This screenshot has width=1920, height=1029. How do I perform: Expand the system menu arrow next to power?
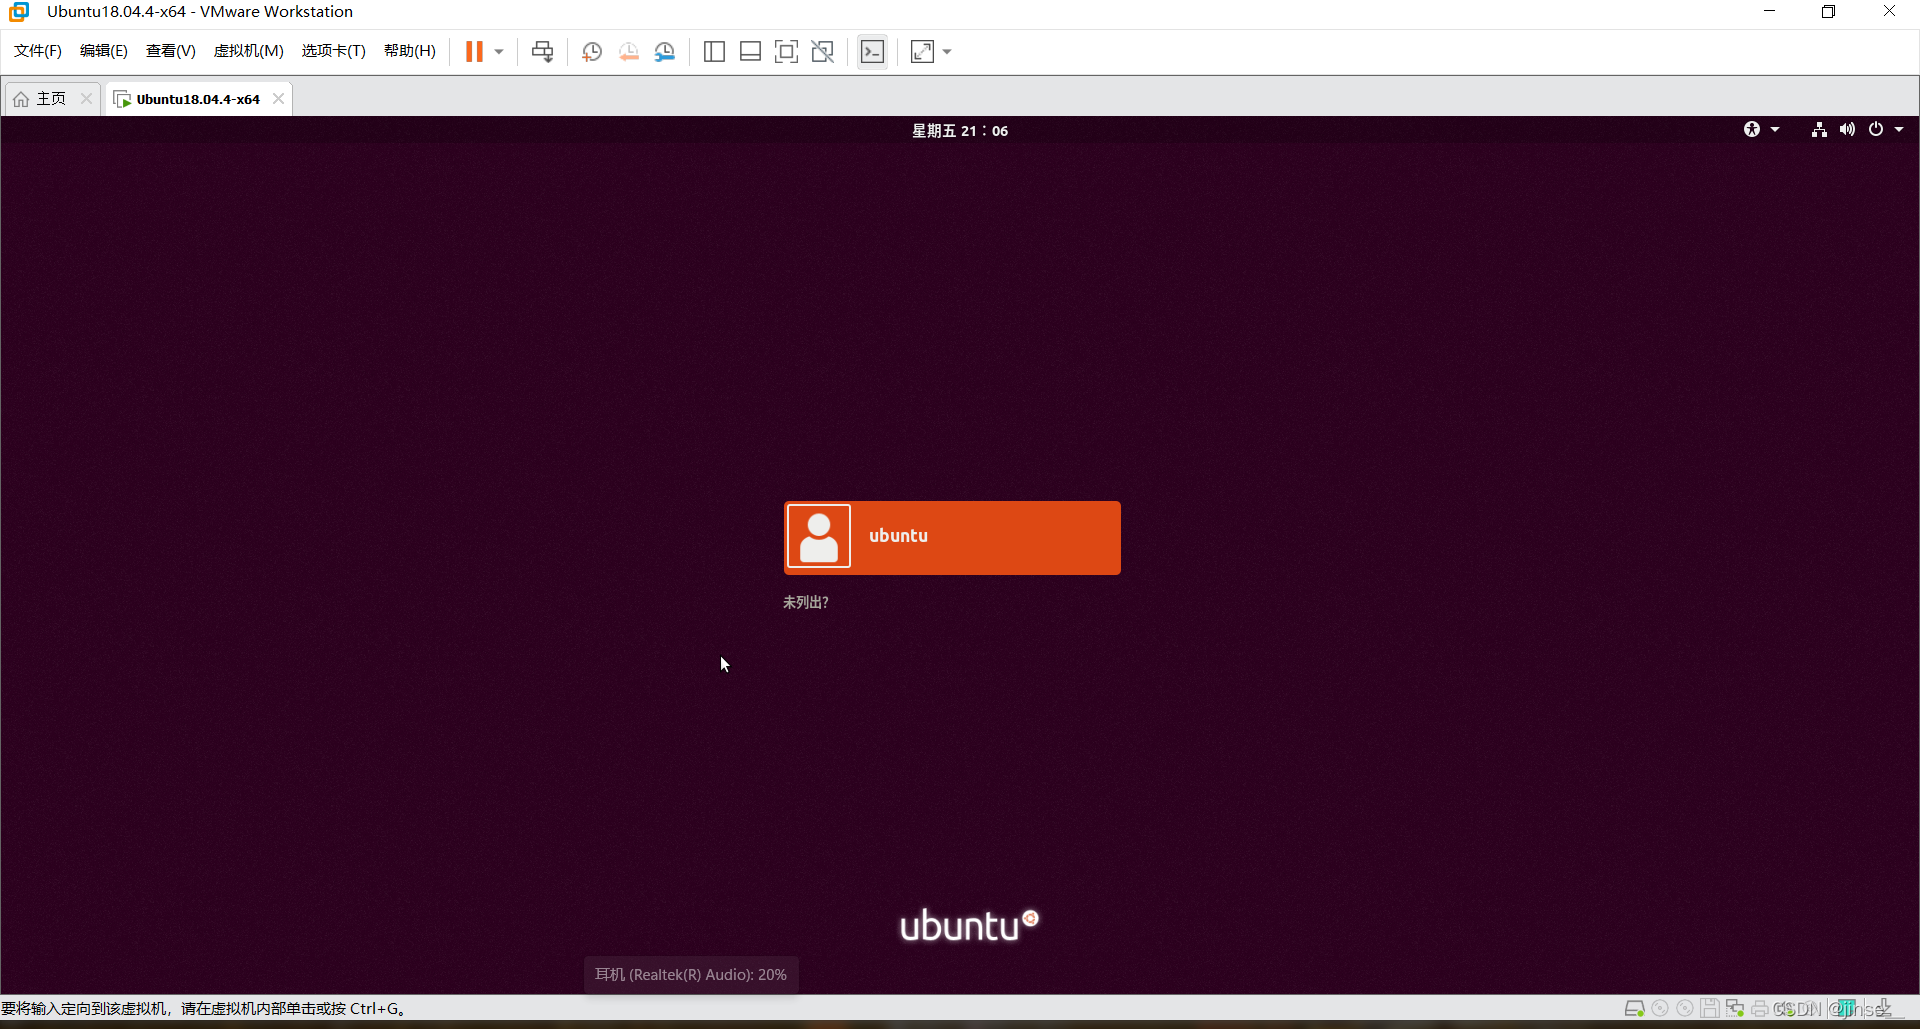1899,129
